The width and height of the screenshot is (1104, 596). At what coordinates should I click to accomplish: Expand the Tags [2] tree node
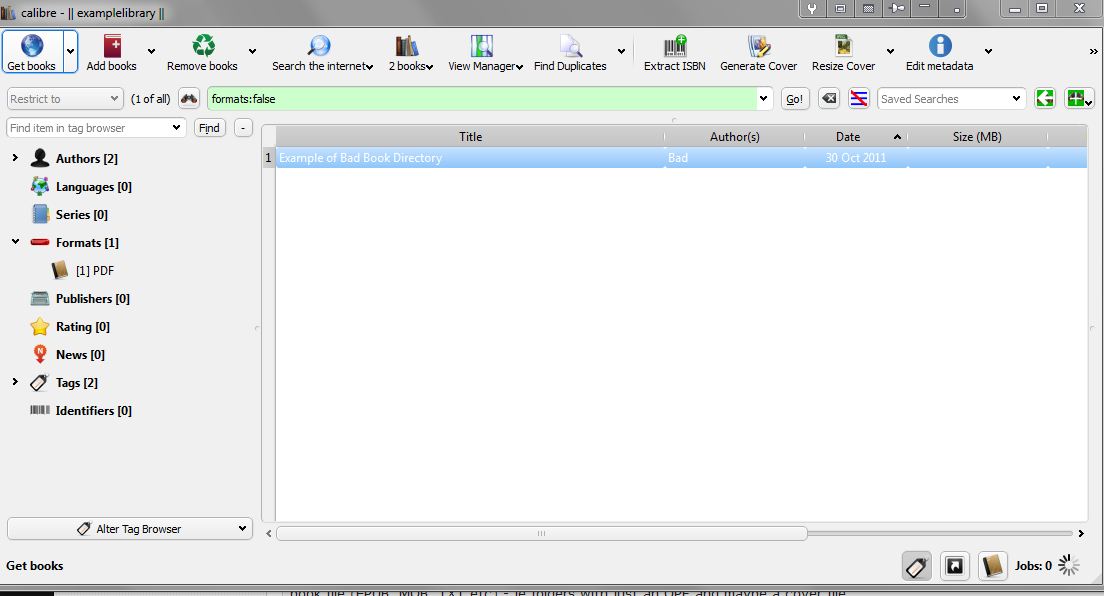point(15,382)
